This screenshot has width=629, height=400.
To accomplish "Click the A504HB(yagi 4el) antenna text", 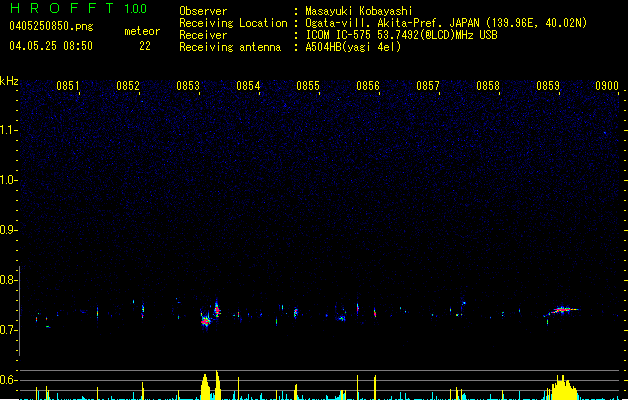I will click(353, 47).
